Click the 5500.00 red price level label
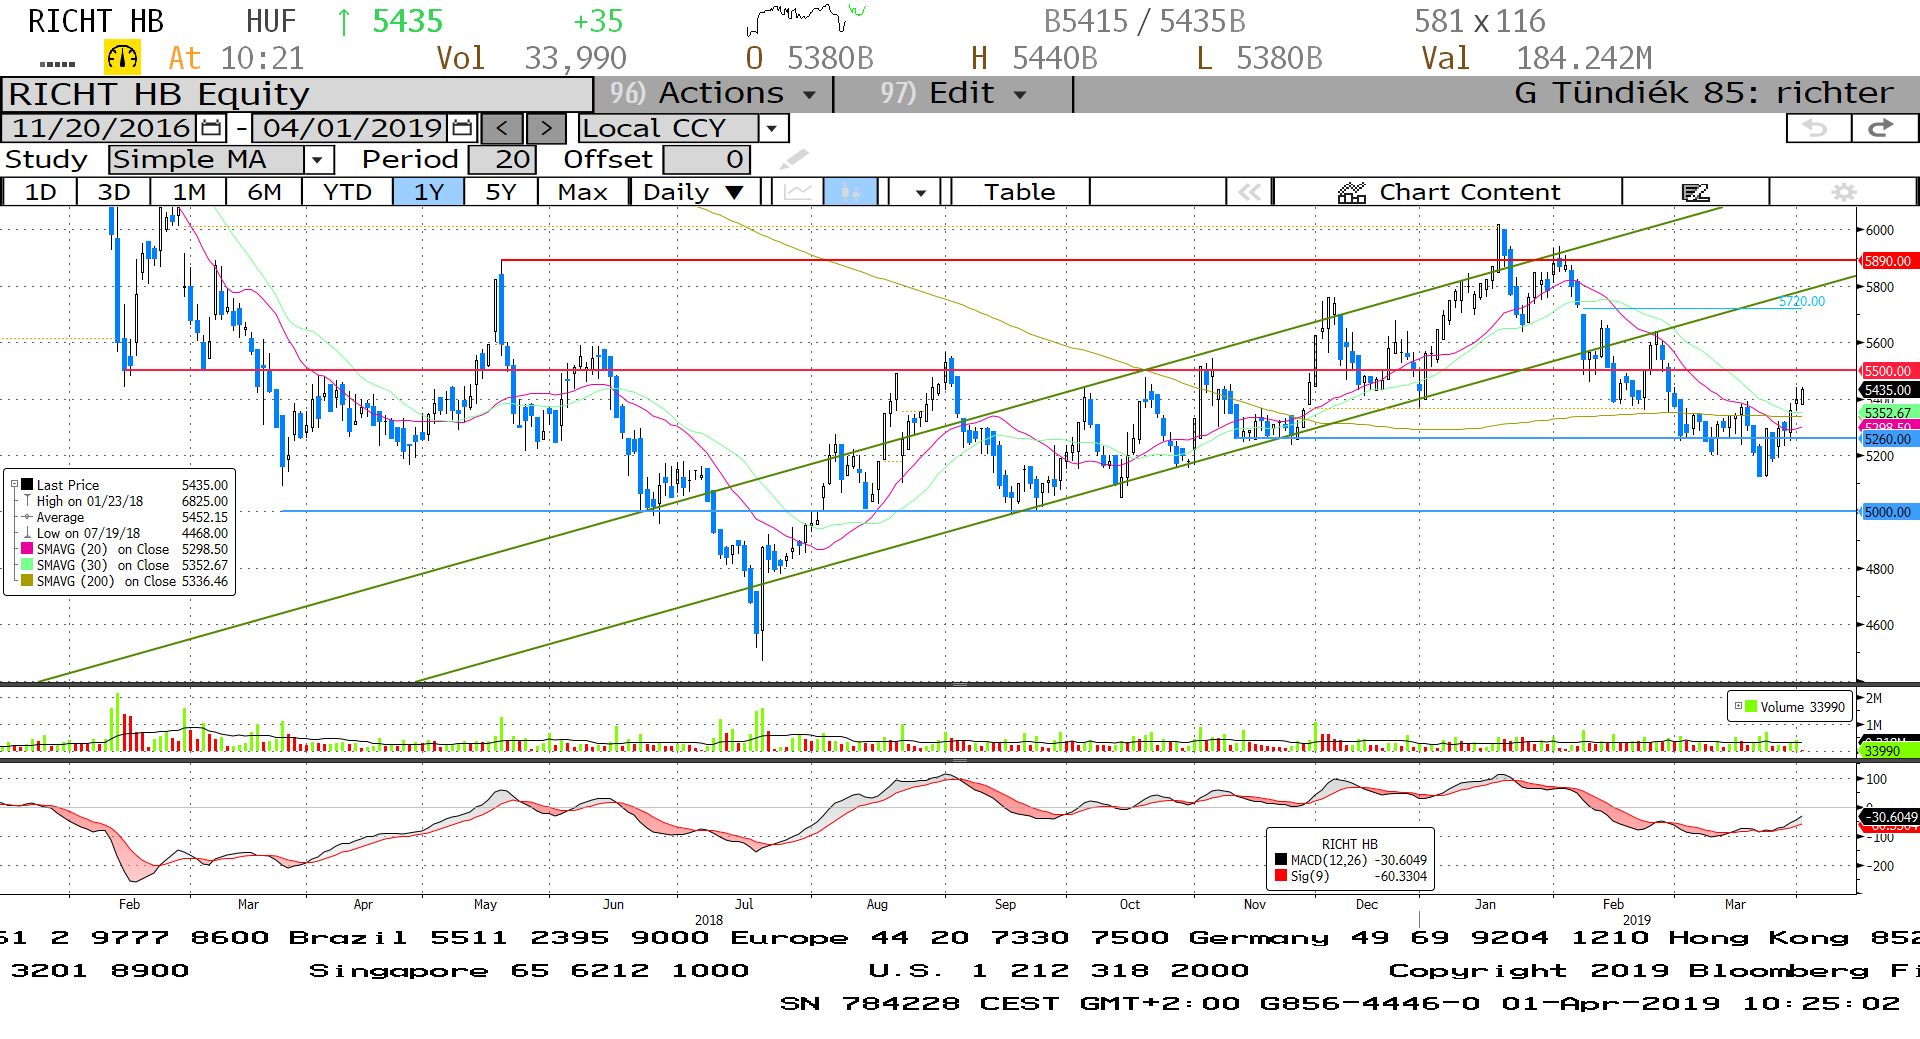 tap(1887, 371)
